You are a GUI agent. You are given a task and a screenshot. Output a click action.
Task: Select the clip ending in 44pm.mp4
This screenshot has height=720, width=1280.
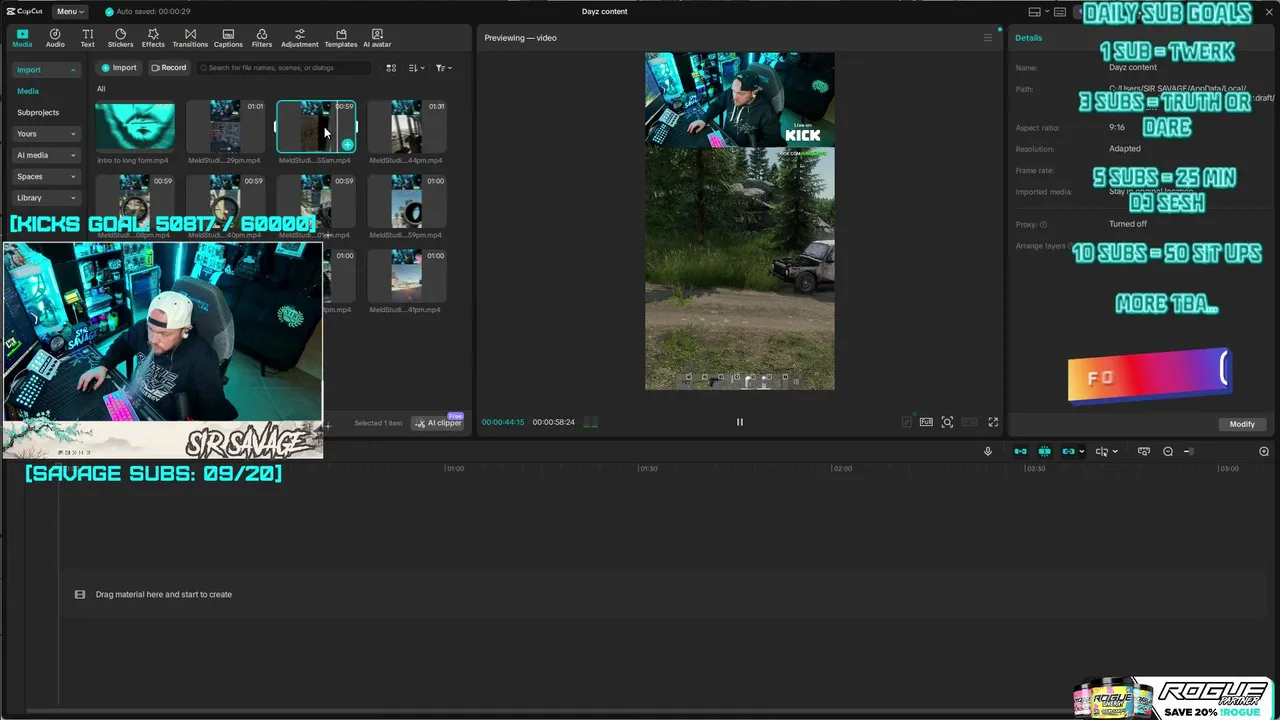[x=407, y=127]
